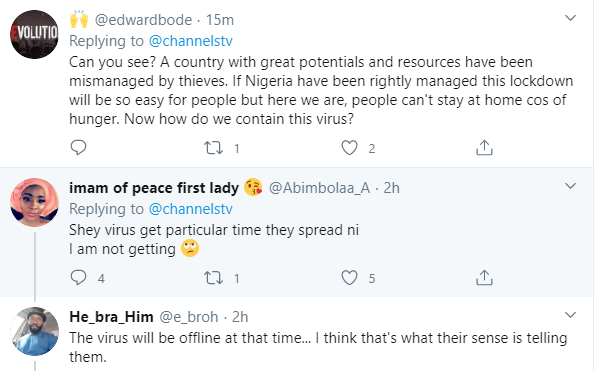Image resolution: width=594 pixels, height=371 pixels.
Task: Open the @edwardbode profile handle
Action: tap(143, 20)
